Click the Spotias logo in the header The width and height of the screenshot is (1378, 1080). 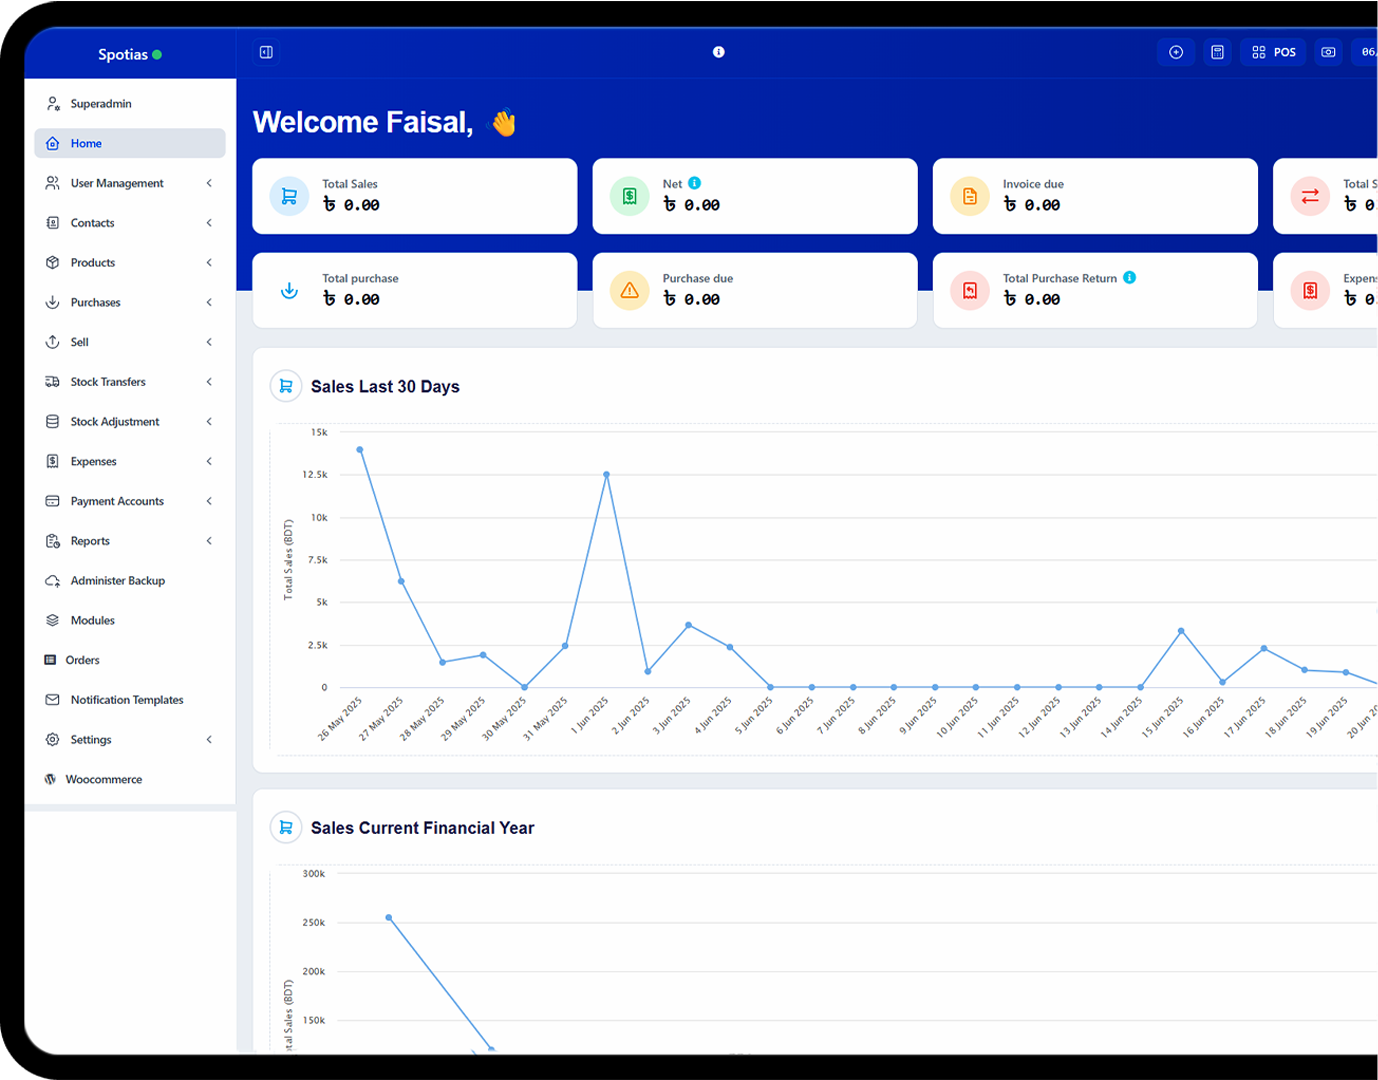(x=123, y=55)
